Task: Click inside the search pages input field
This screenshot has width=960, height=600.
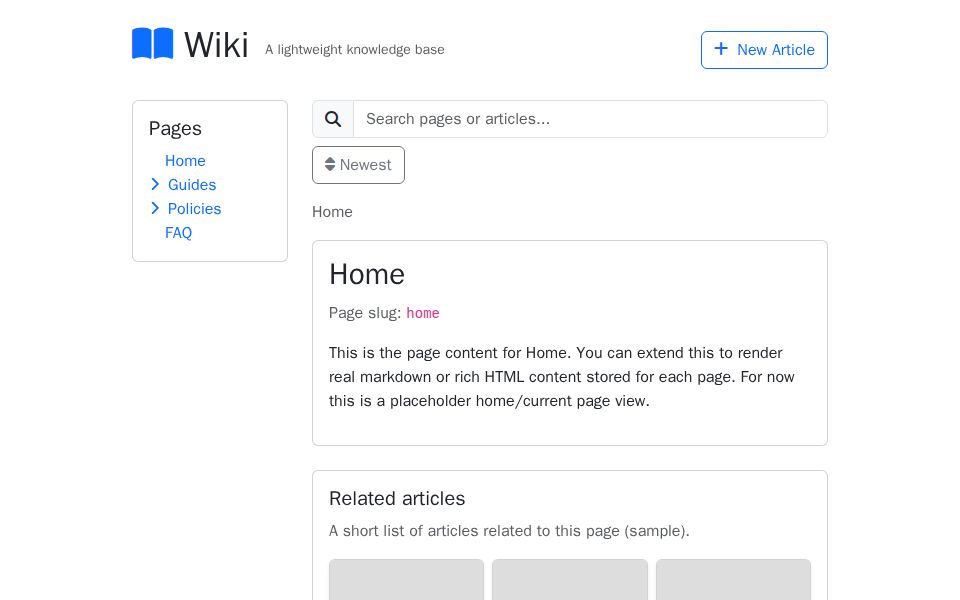Action: [x=590, y=119]
